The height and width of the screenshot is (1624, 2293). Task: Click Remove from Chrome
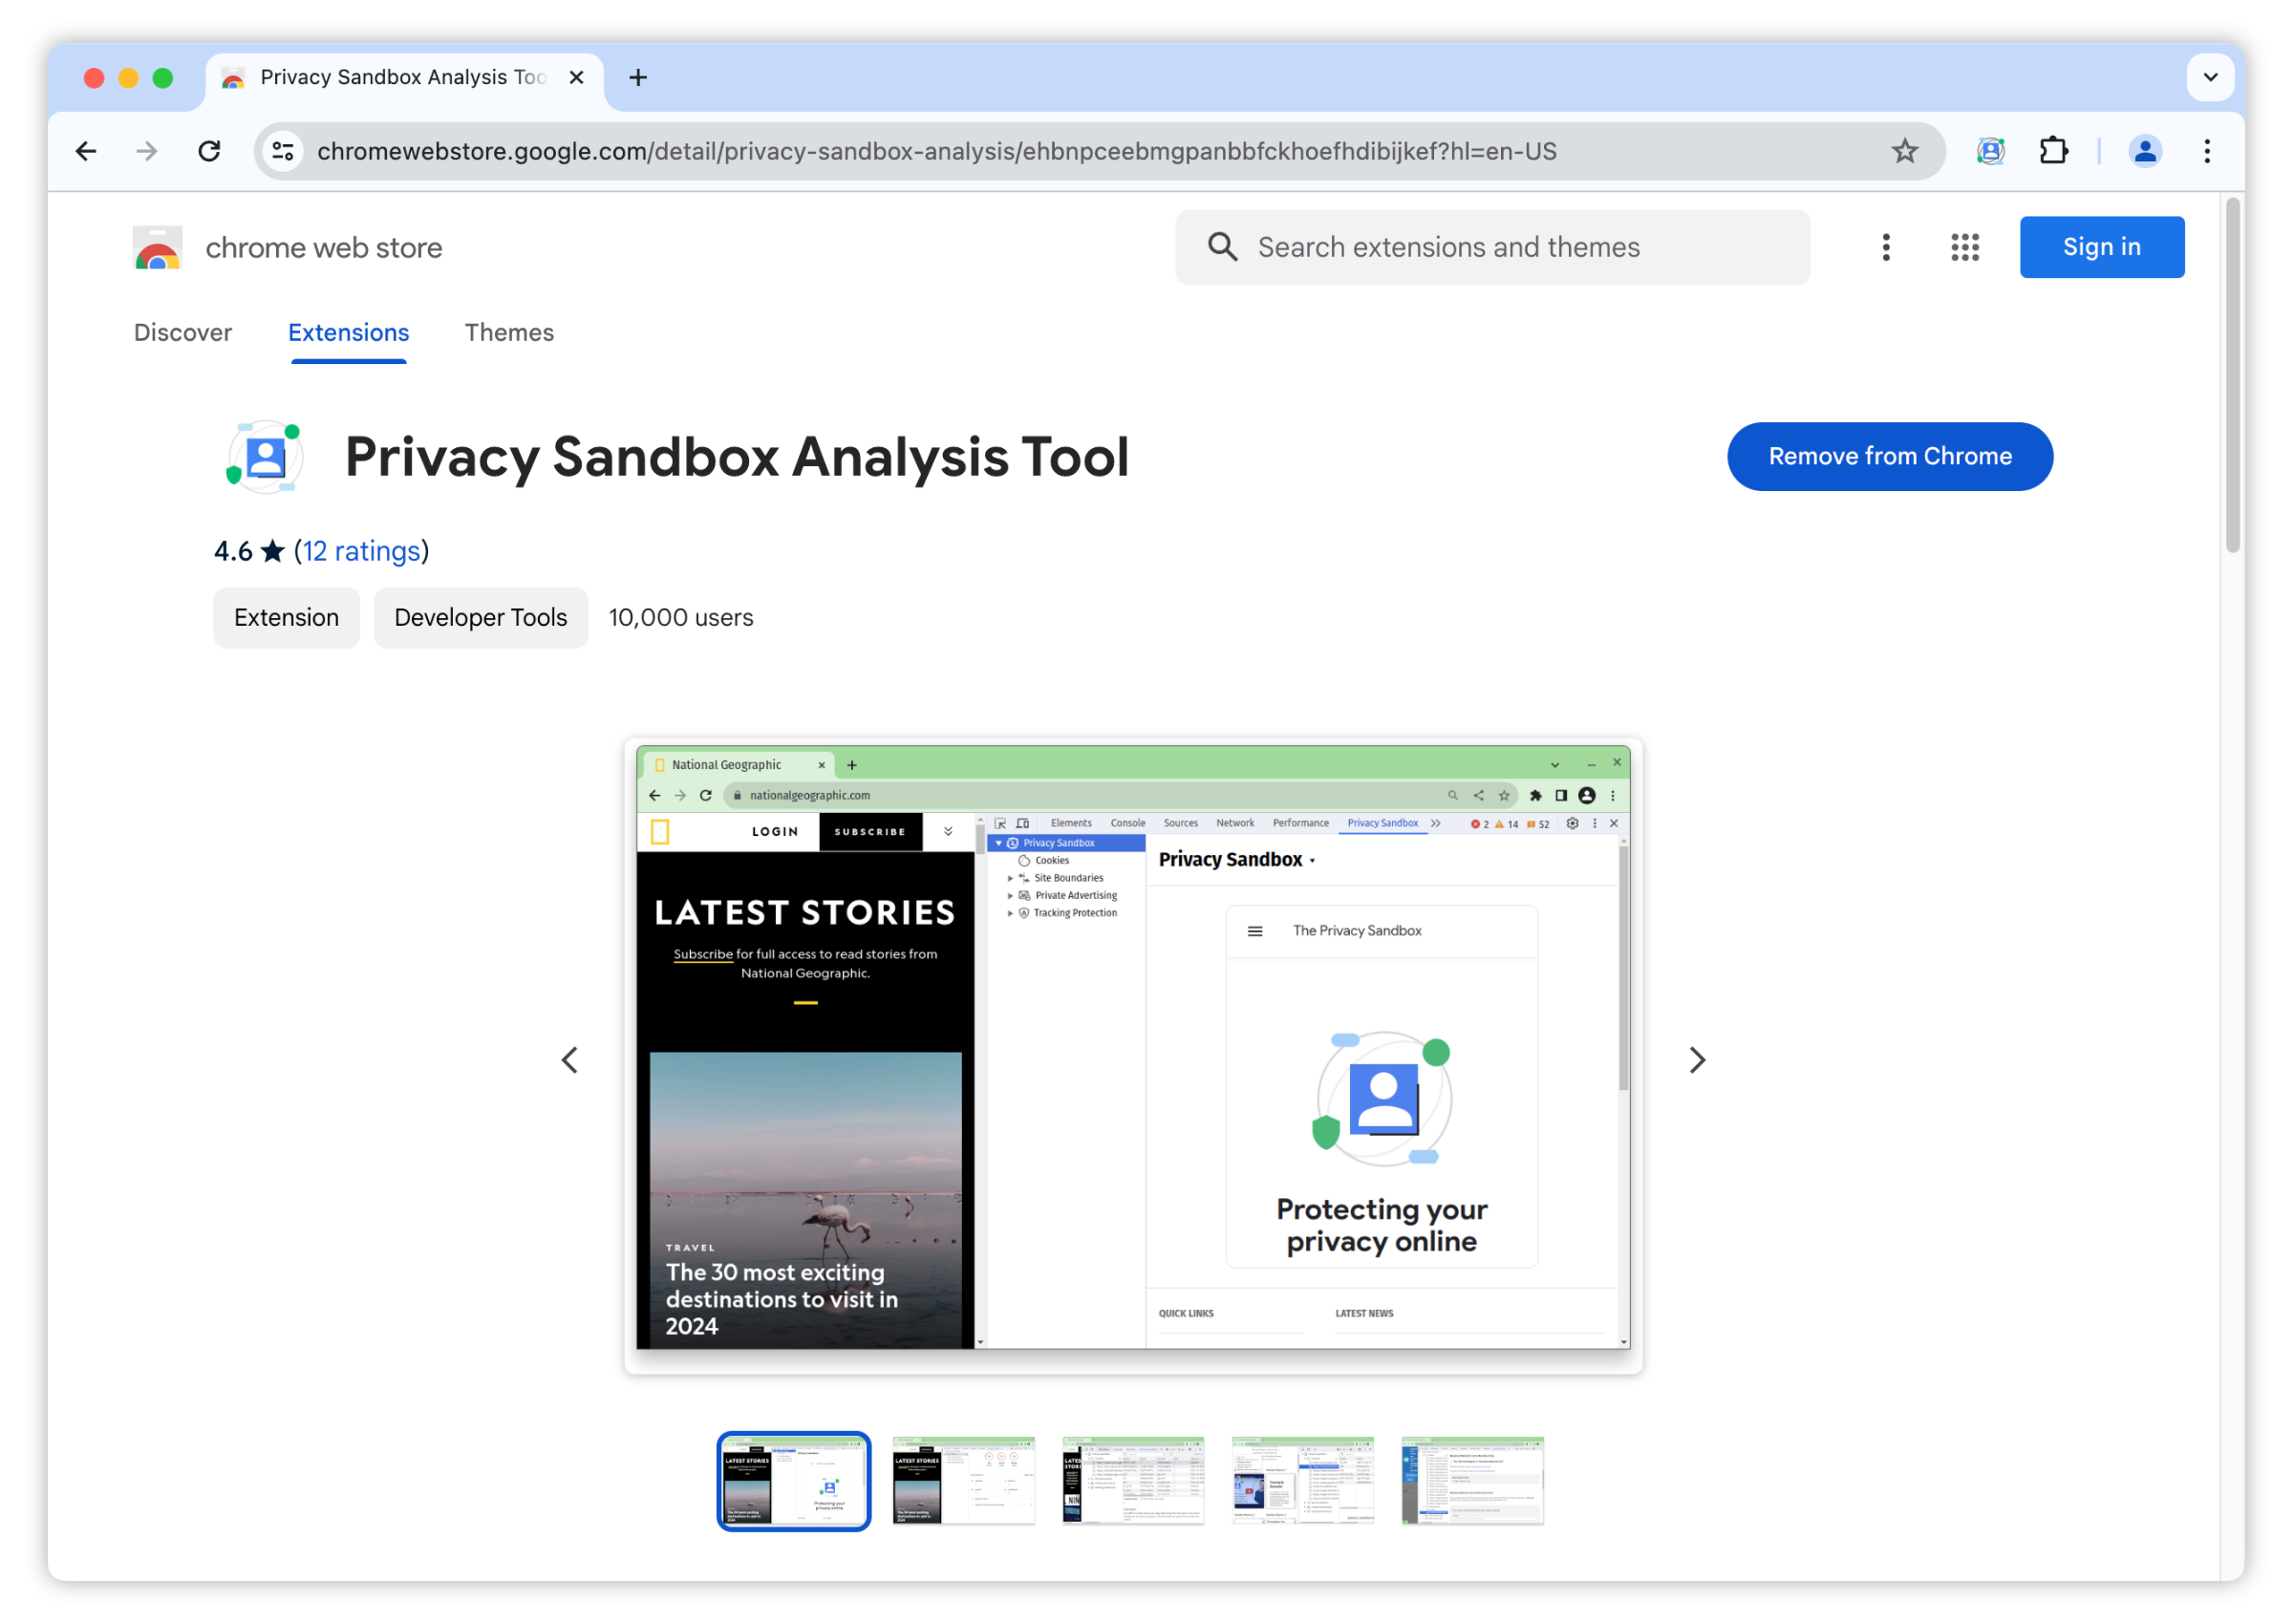point(1889,456)
